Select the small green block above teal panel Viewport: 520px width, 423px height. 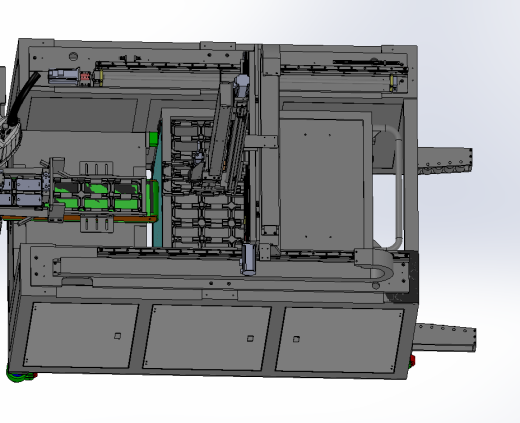pyautogui.click(x=153, y=139)
